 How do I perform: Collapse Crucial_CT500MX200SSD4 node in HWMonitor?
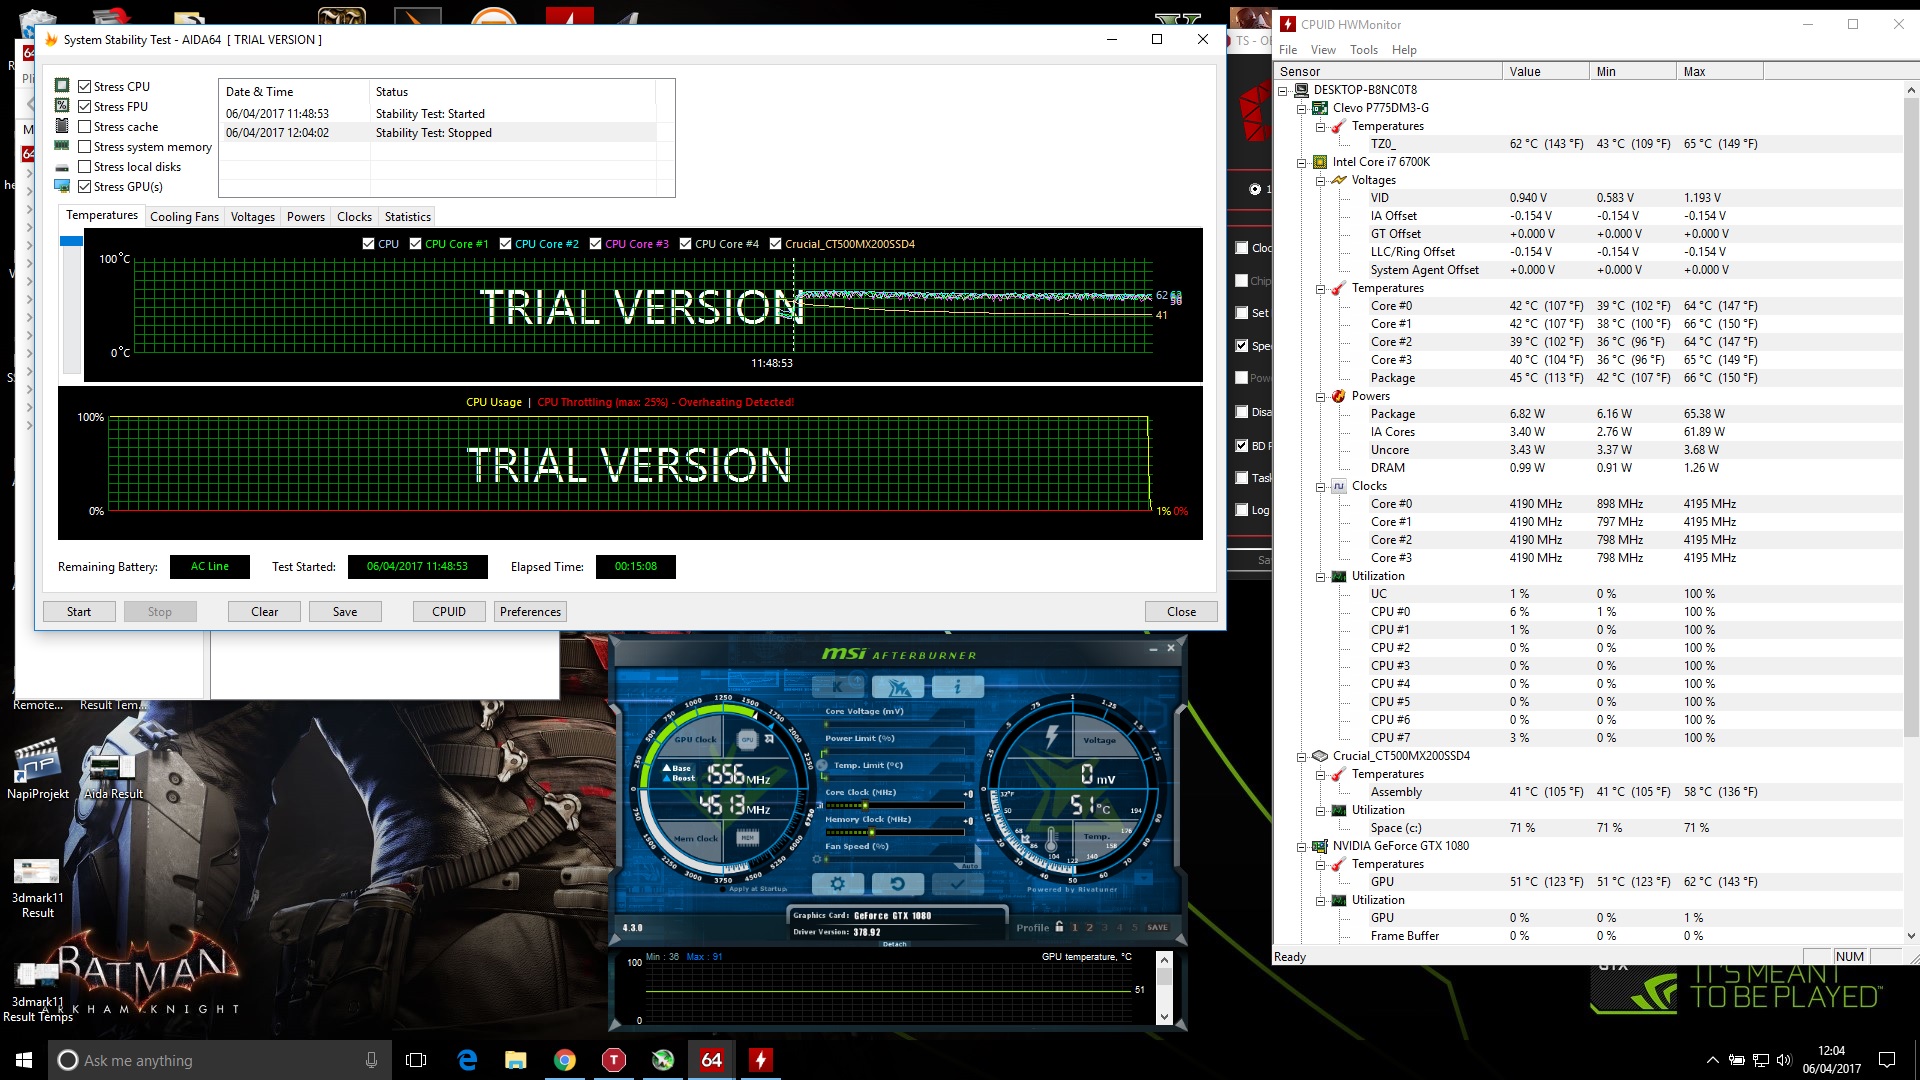[x=1302, y=756]
